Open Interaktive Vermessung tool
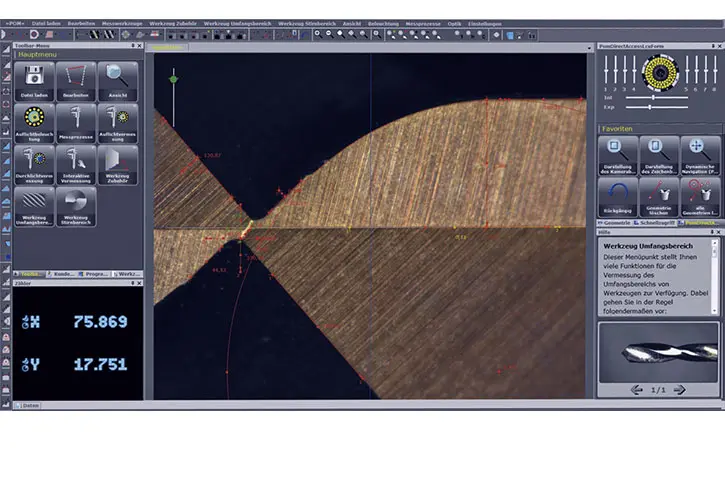Image resolution: width=725 pixels, height=480 pixels. 76,164
